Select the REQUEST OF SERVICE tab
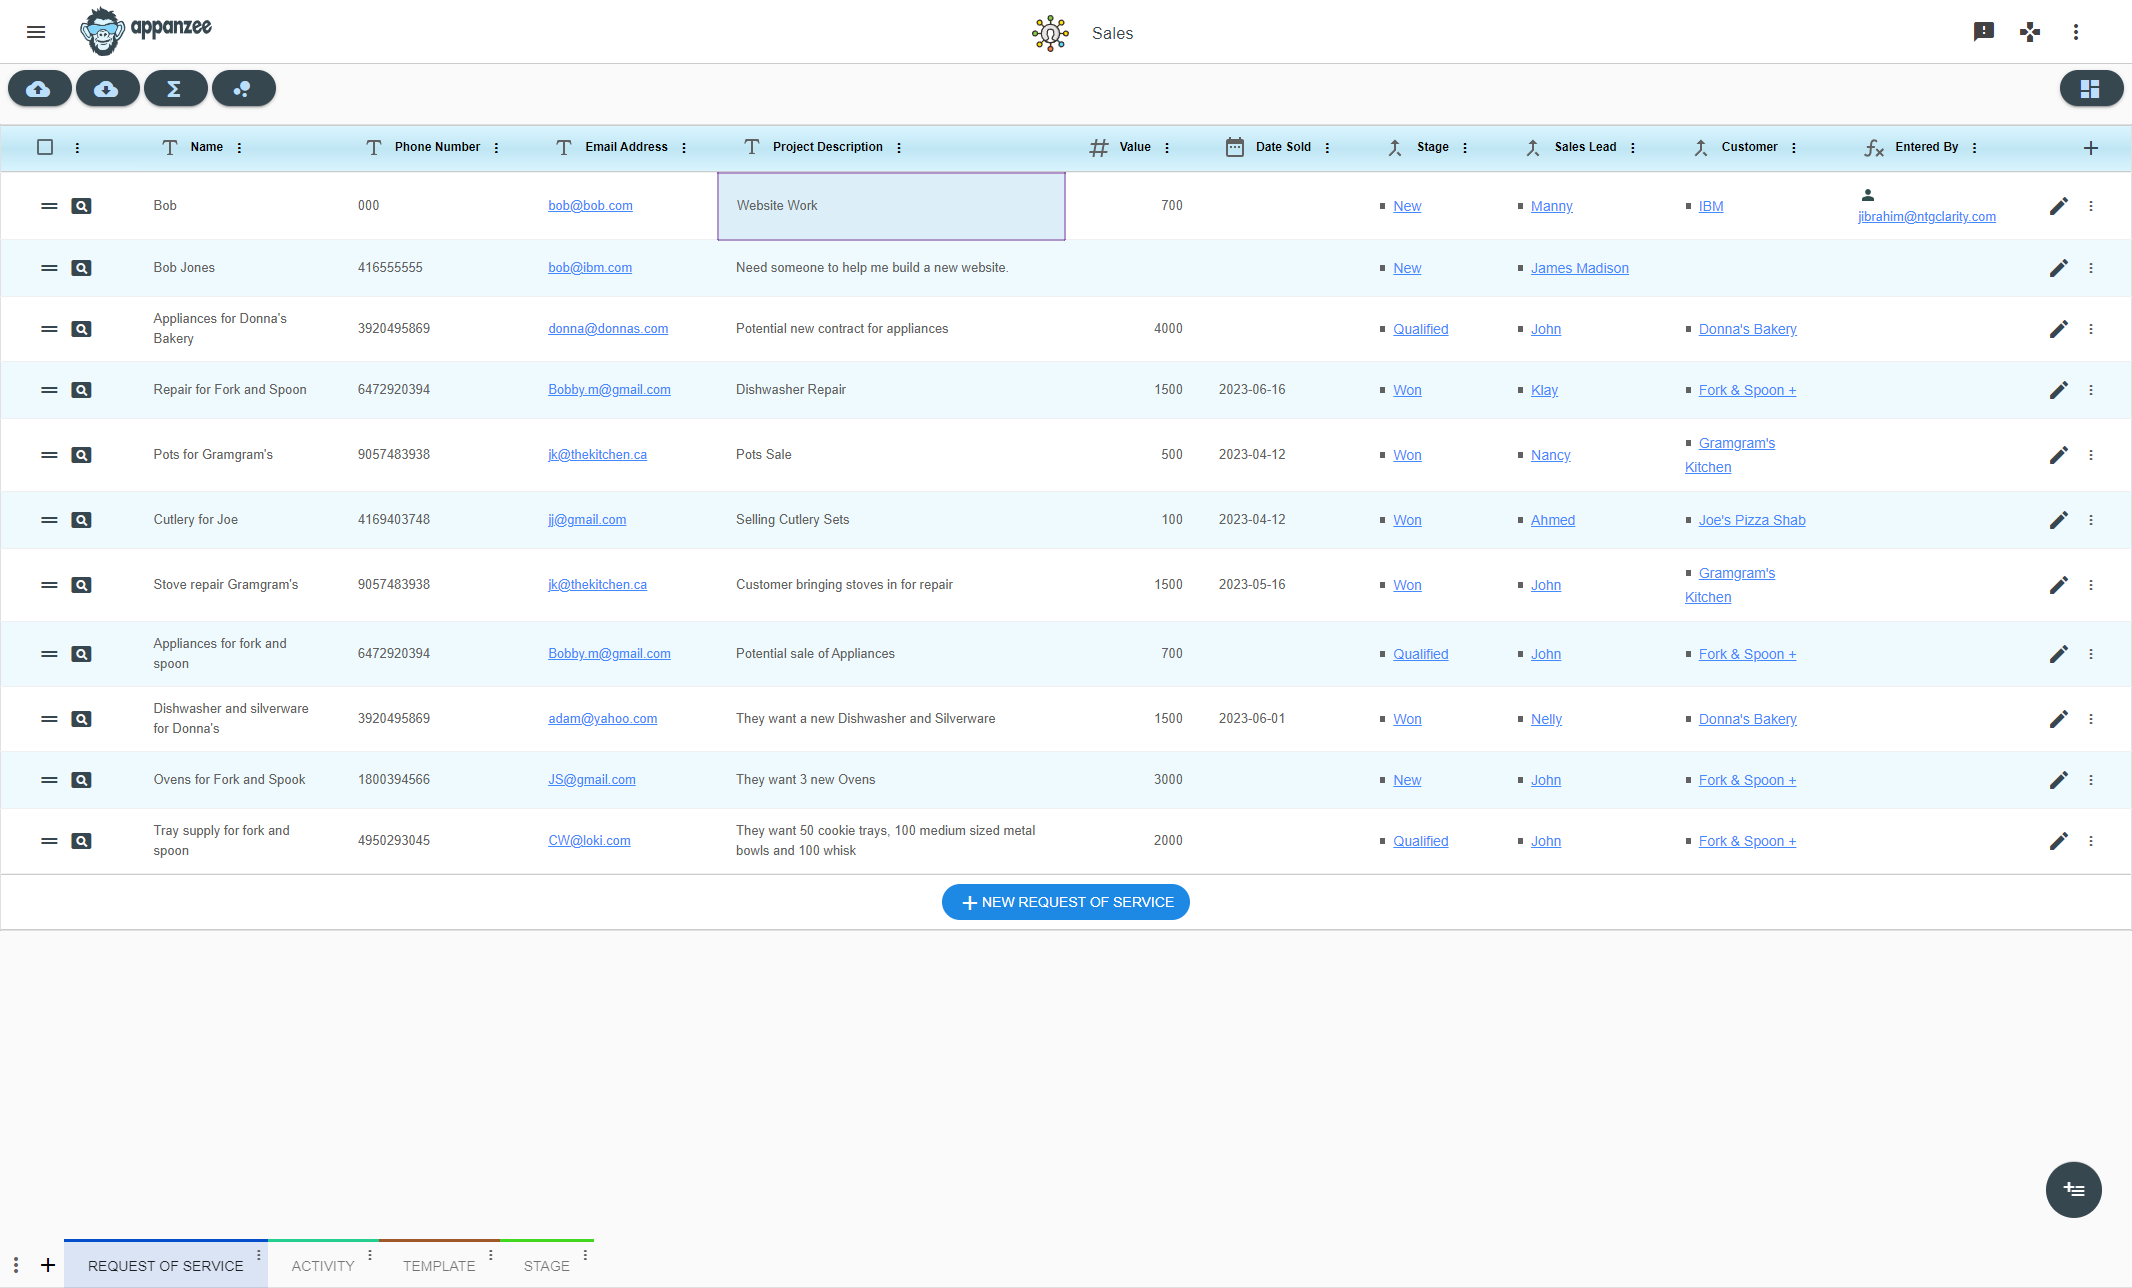The image size is (2132, 1288). pyautogui.click(x=166, y=1265)
